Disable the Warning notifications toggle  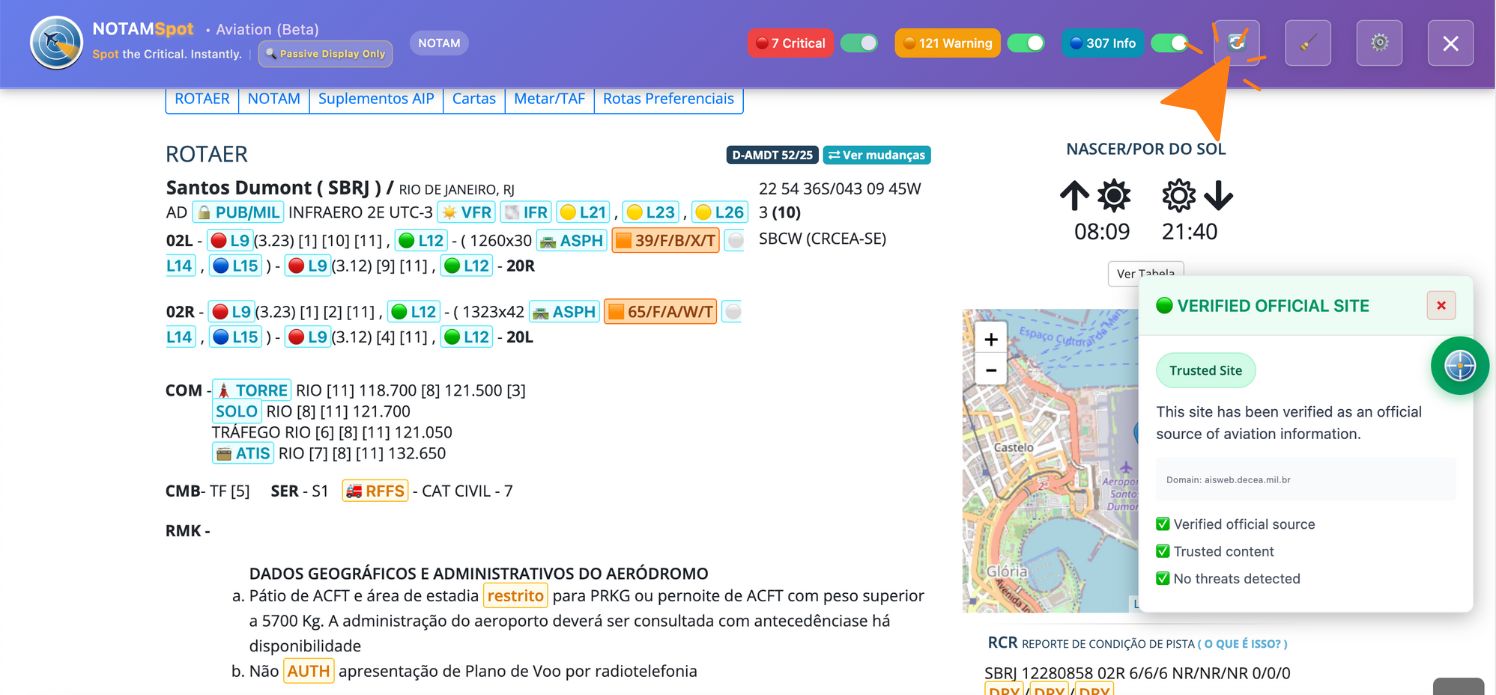(x=1023, y=43)
